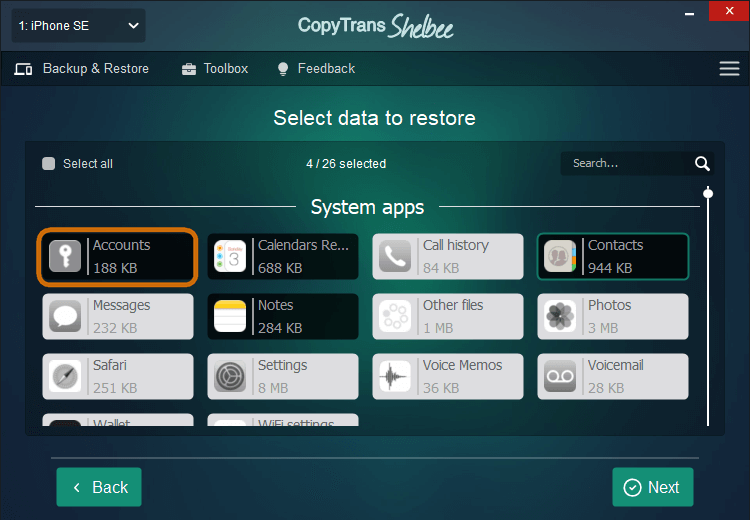Click the Notes app icon
Screen dimensions: 750x520
(230, 316)
